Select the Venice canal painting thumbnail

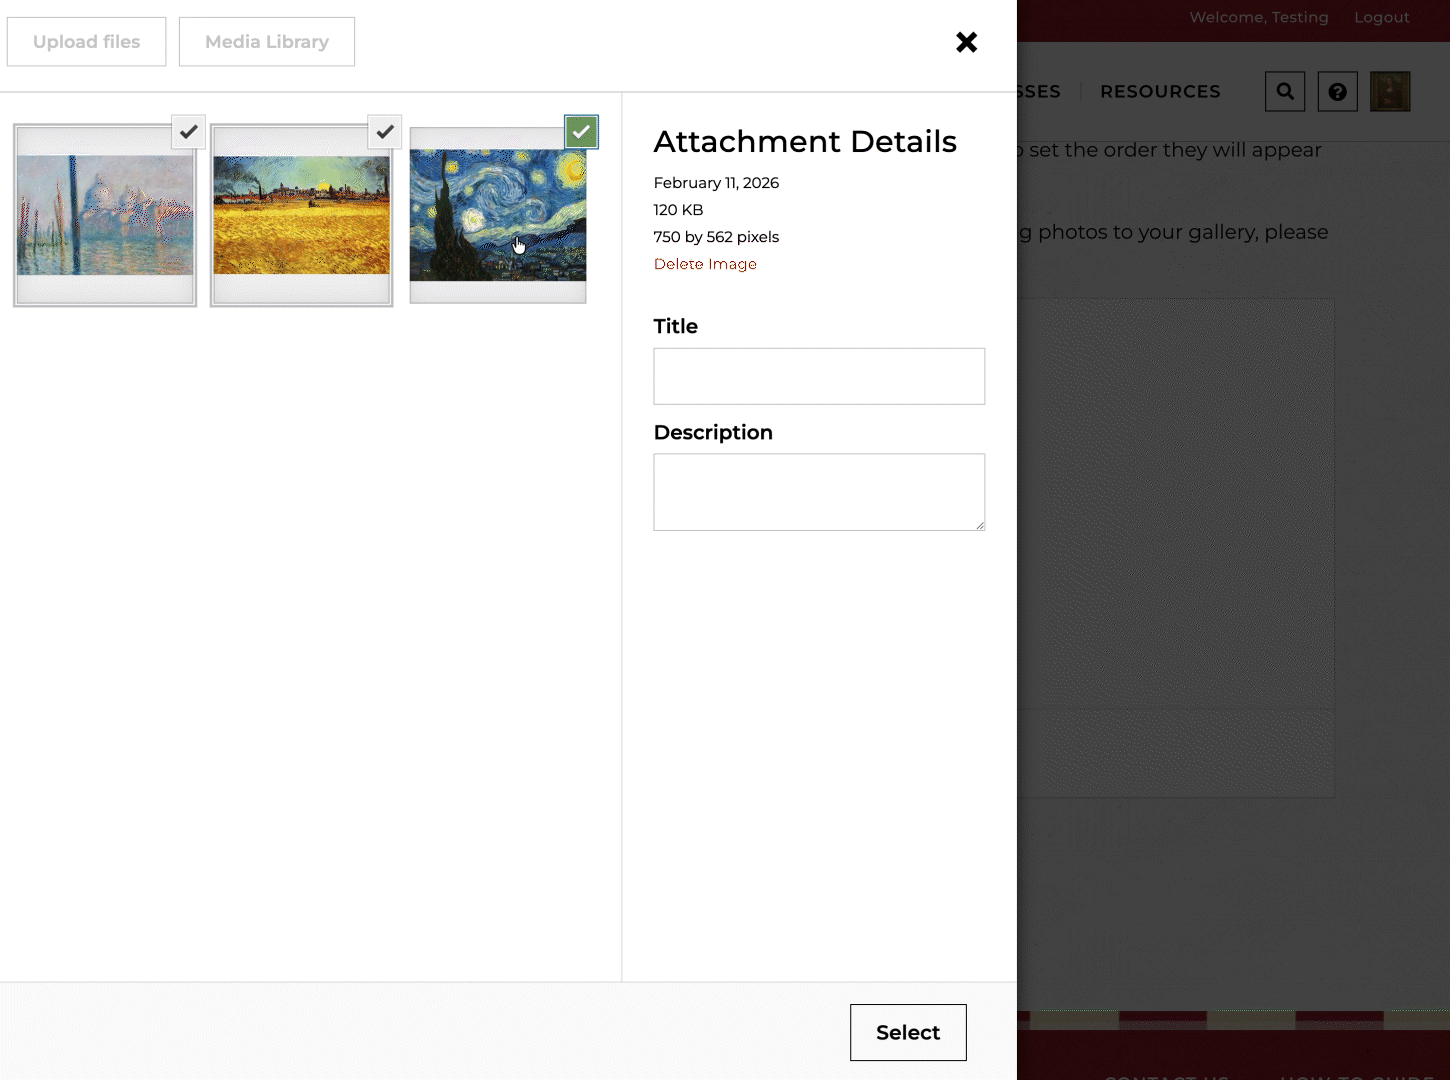(105, 216)
